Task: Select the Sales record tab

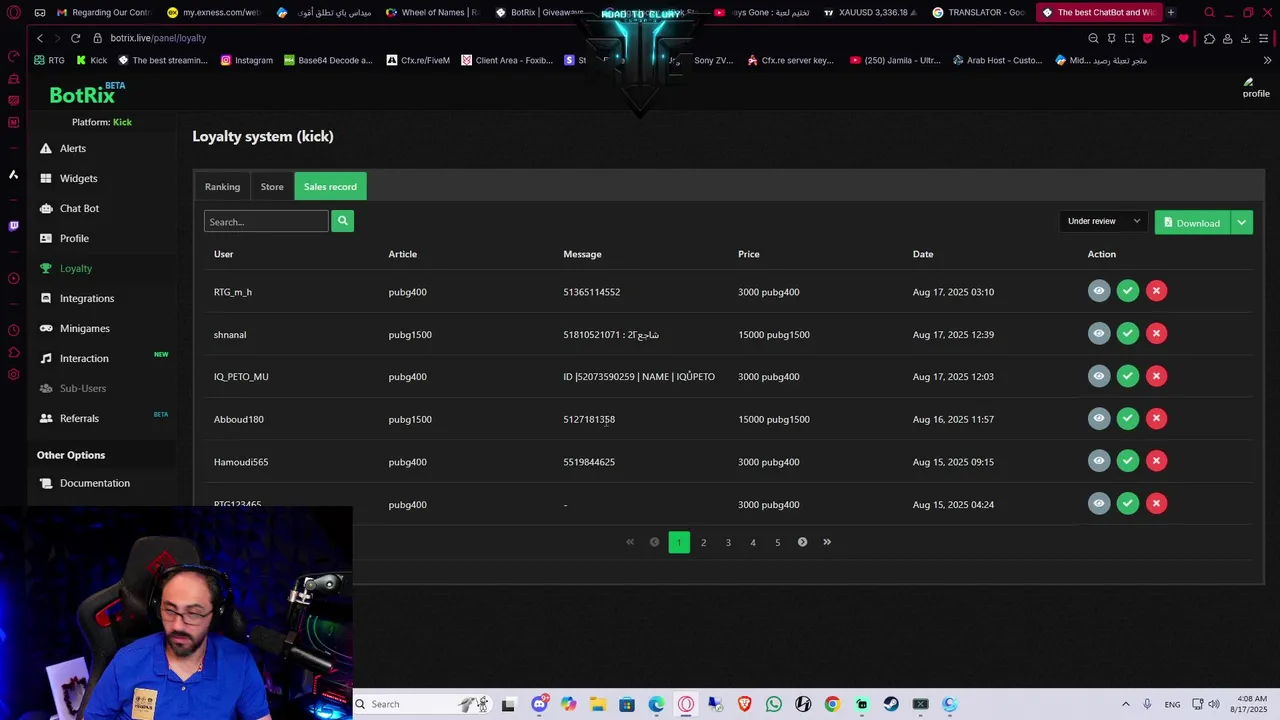Action: pyautogui.click(x=330, y=187)
